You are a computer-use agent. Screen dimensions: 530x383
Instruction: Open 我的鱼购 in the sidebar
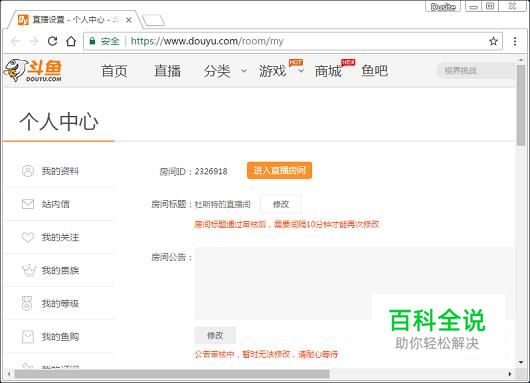click(60, 337)
